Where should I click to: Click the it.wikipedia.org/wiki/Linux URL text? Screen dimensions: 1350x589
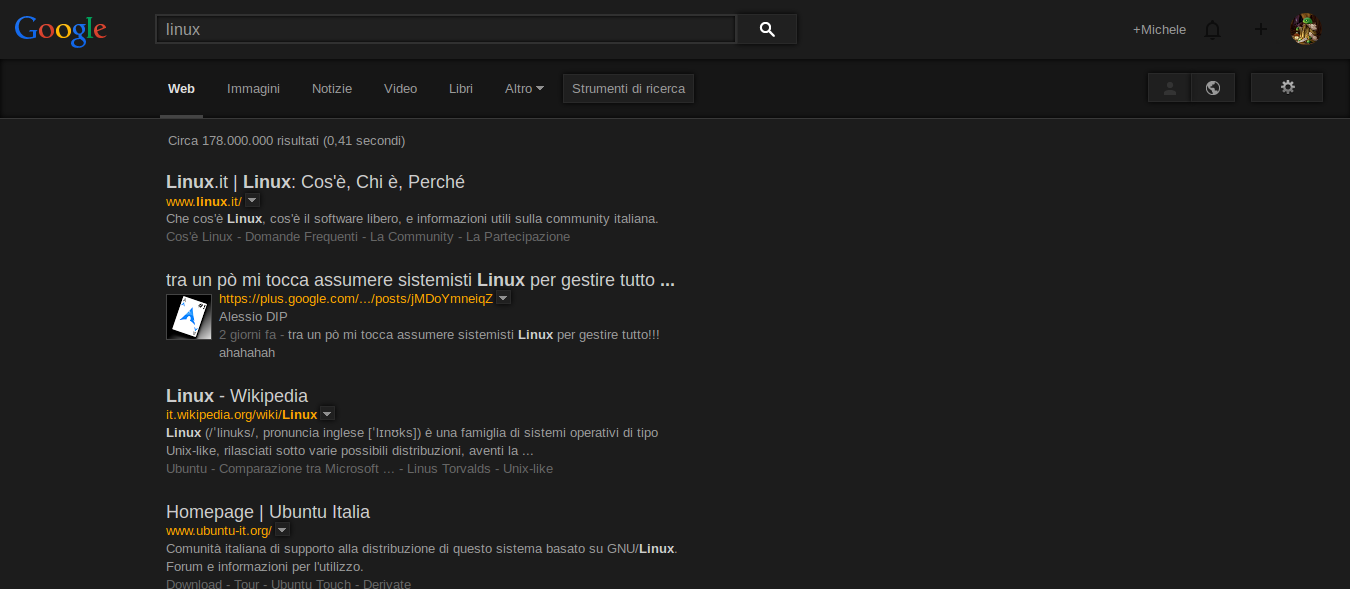click(242, 415)
